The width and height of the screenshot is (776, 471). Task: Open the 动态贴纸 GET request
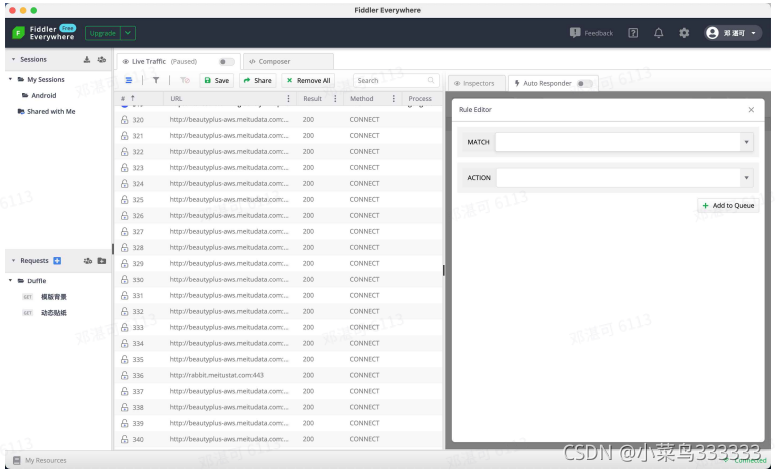[53, 313]
